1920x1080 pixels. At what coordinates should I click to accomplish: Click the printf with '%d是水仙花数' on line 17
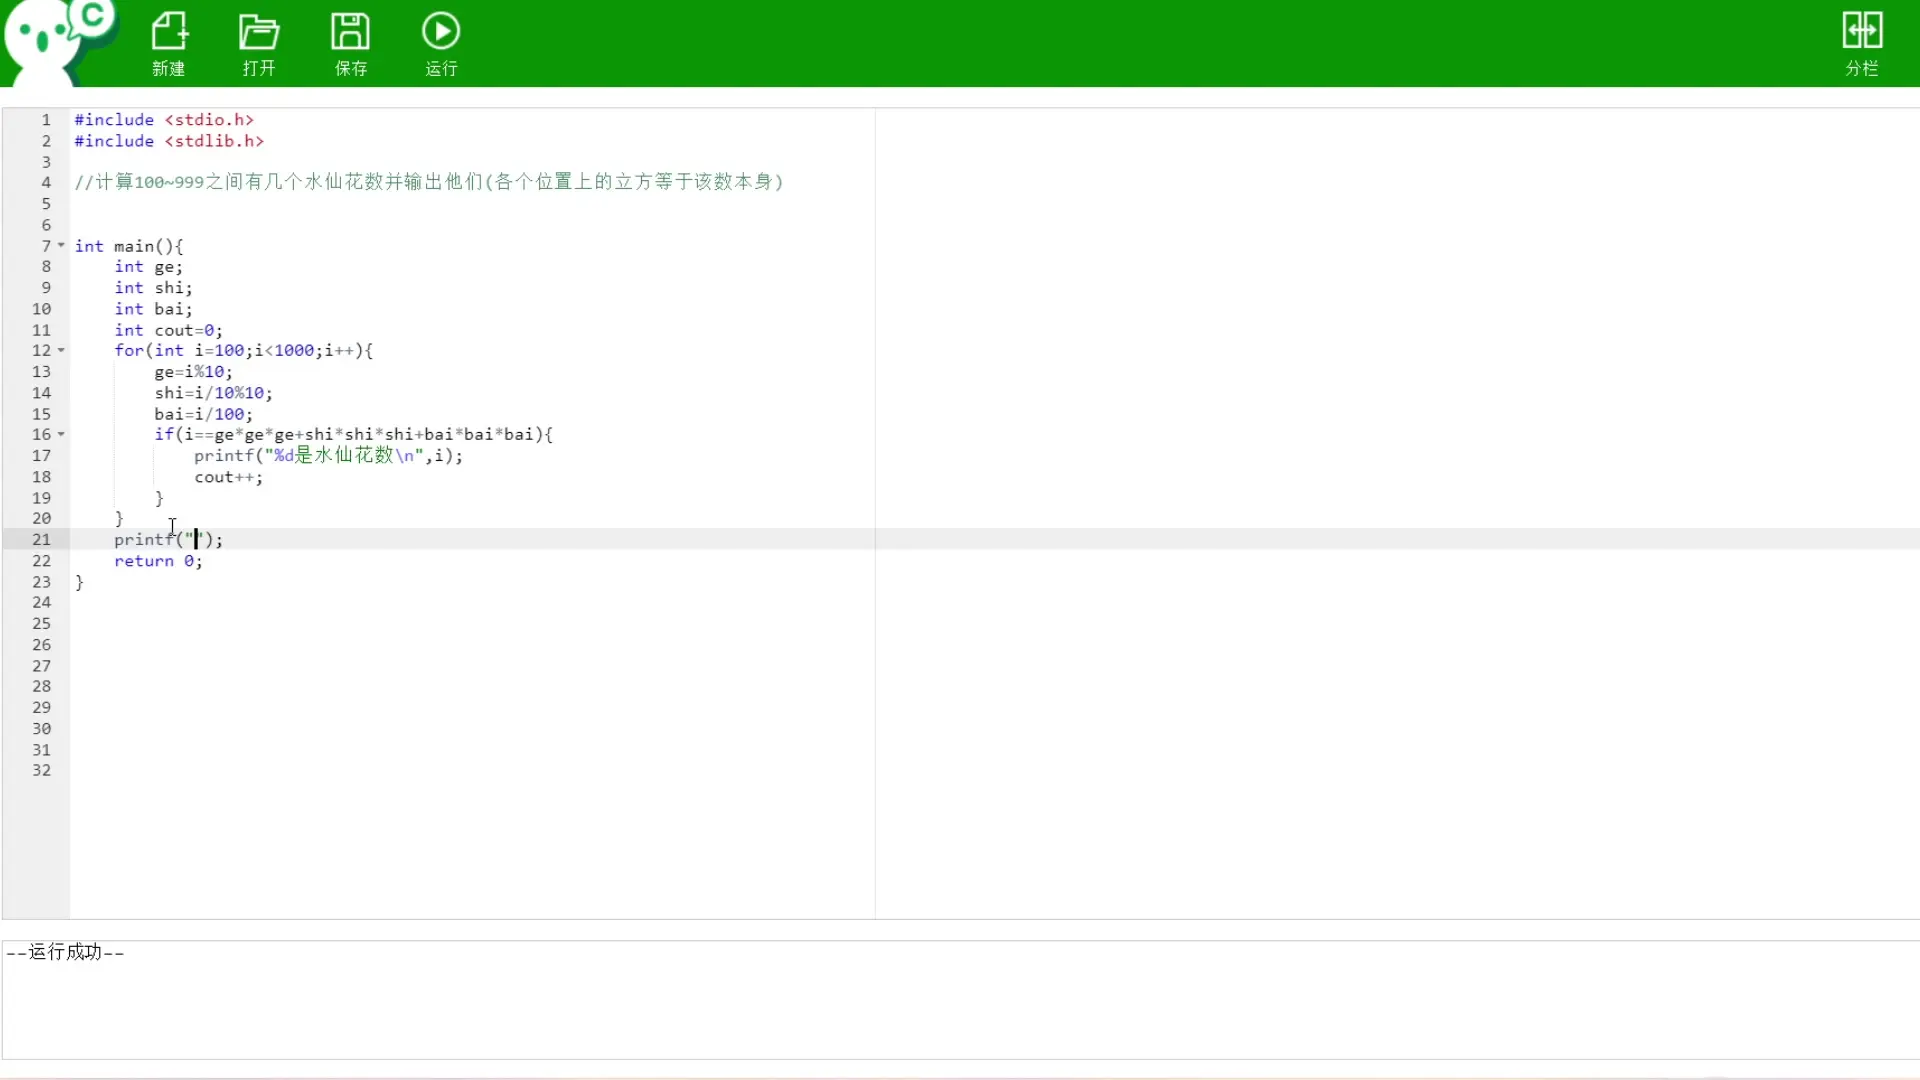click(328, 456)
